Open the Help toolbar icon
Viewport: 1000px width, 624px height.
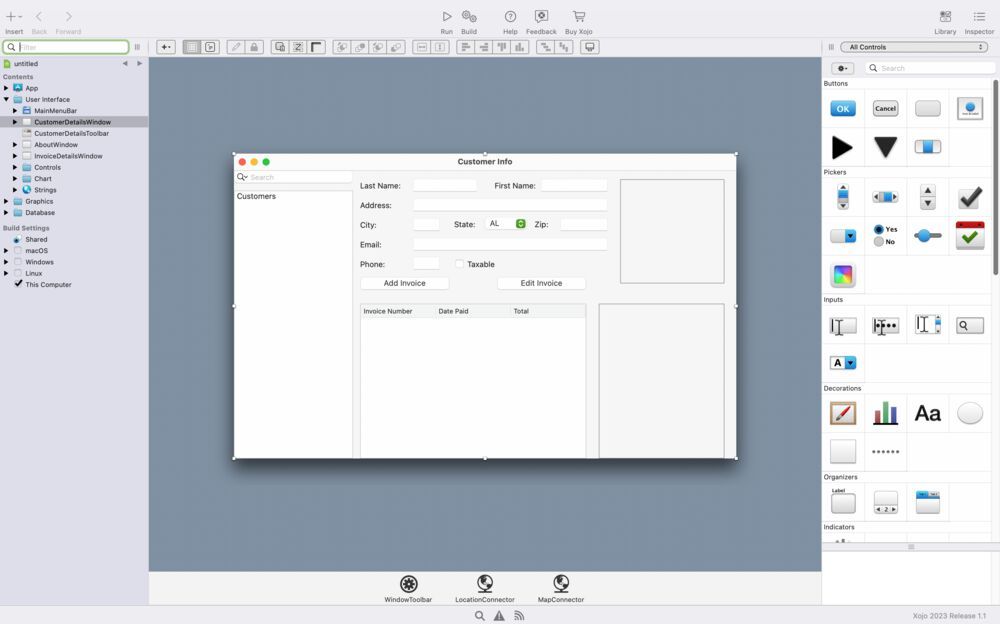tap(510, 17)
